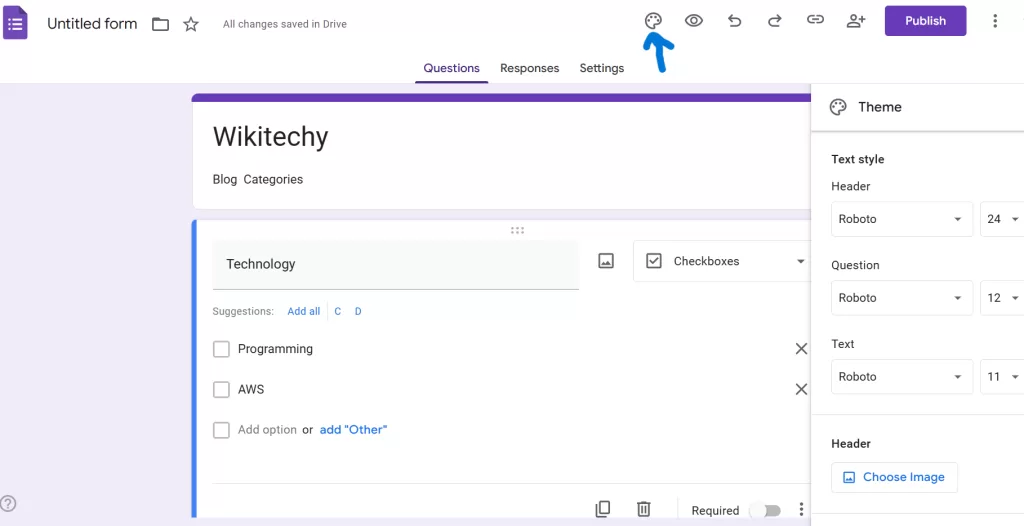The height and width of the screenshot is (526, 1024).
Task: Open the Question font size 12 dropdown
Action: tap(1002, 298)
